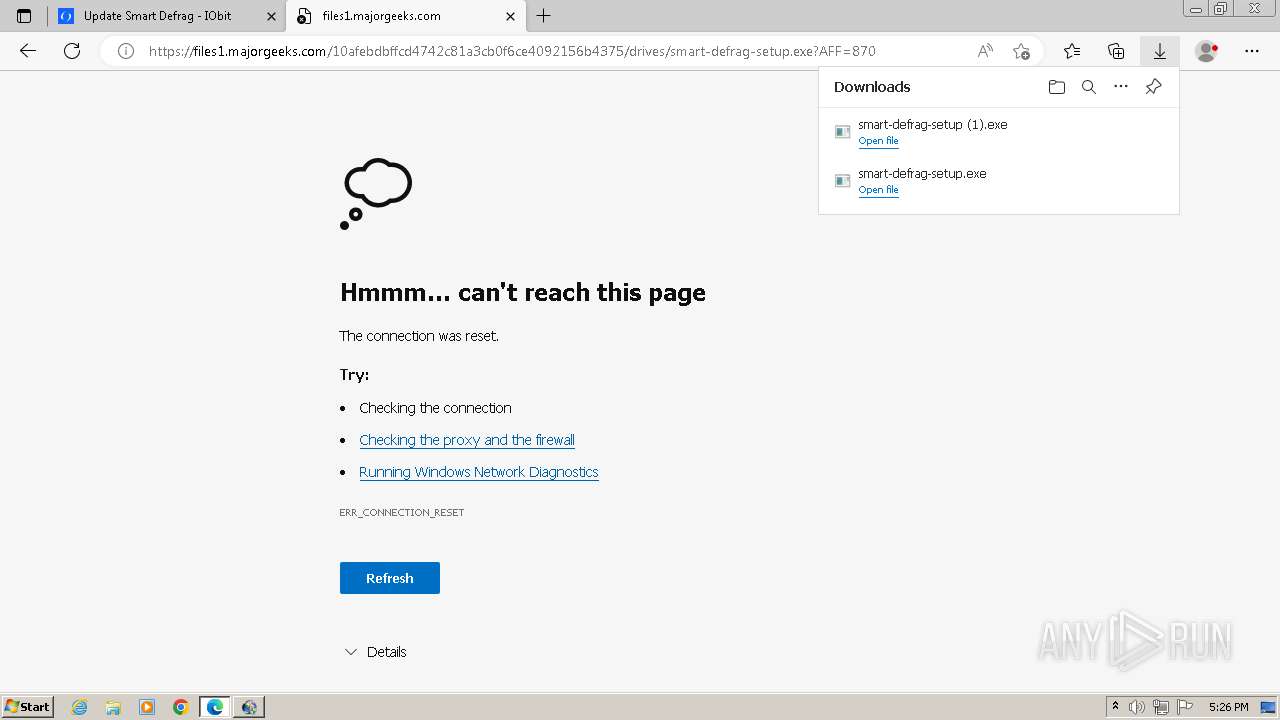Open the Favorites list icon

pos(1072,51)
